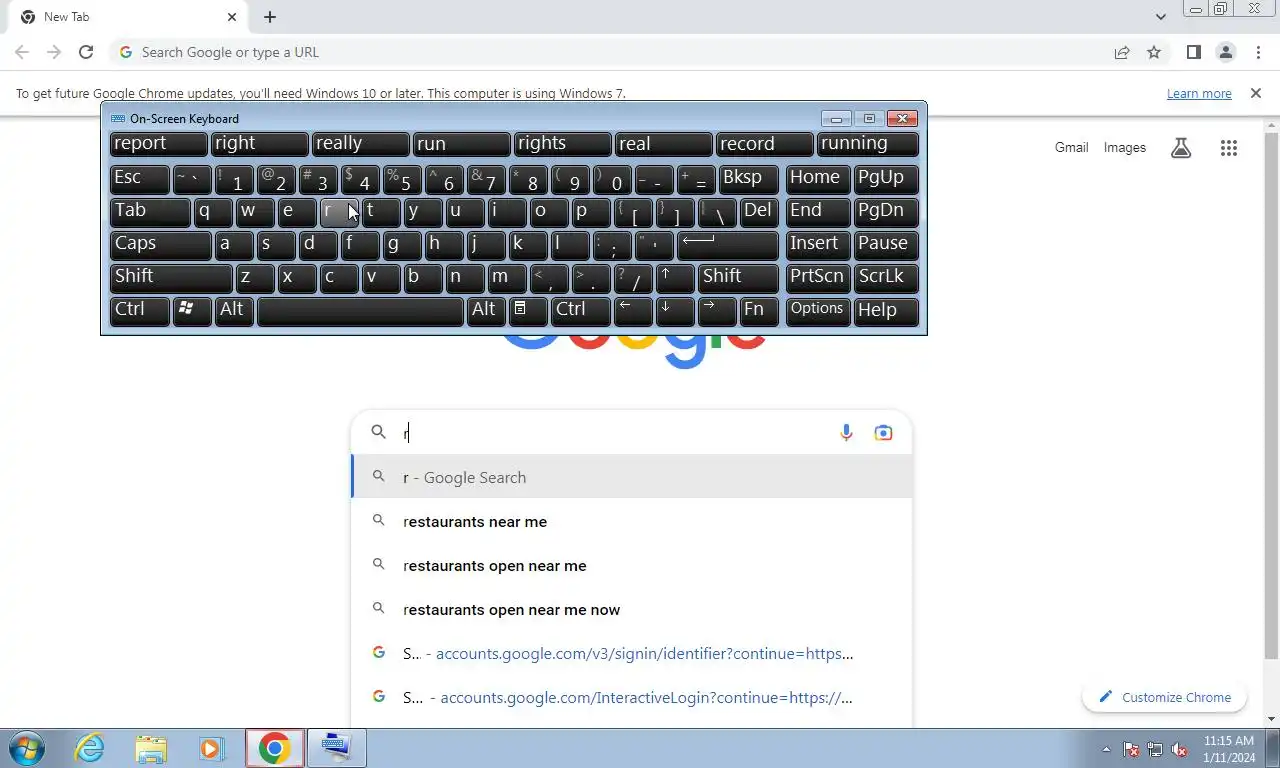Open Windows Media Player from taskbar
This screenshot has height=768, width=1280.
pyautogui.click(x=211, y=748)
